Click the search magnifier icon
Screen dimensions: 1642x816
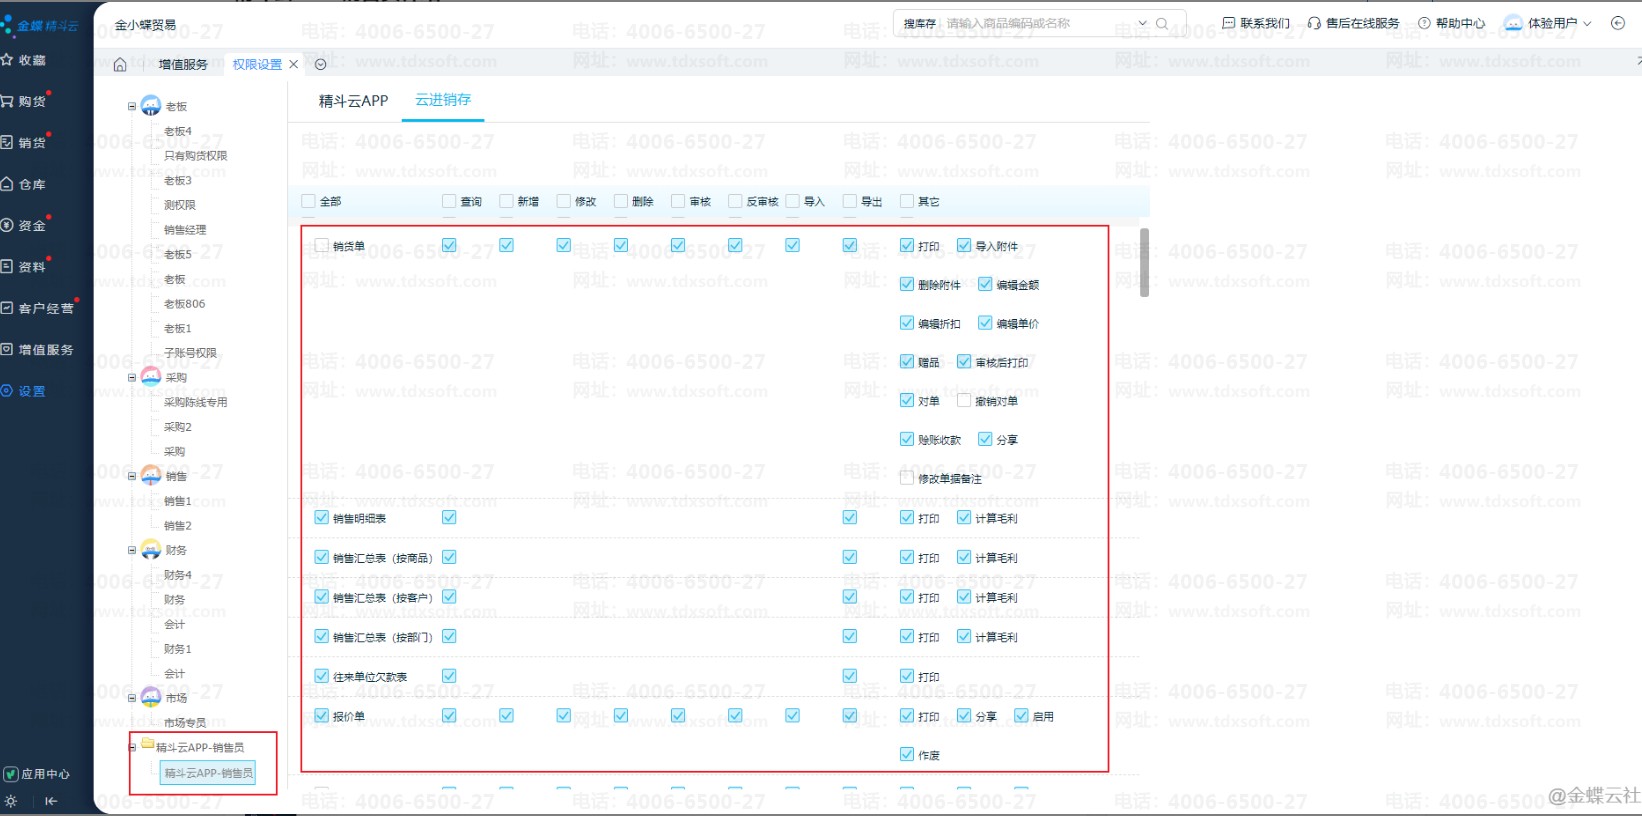pyautogui.click(x=1162, y=23)
